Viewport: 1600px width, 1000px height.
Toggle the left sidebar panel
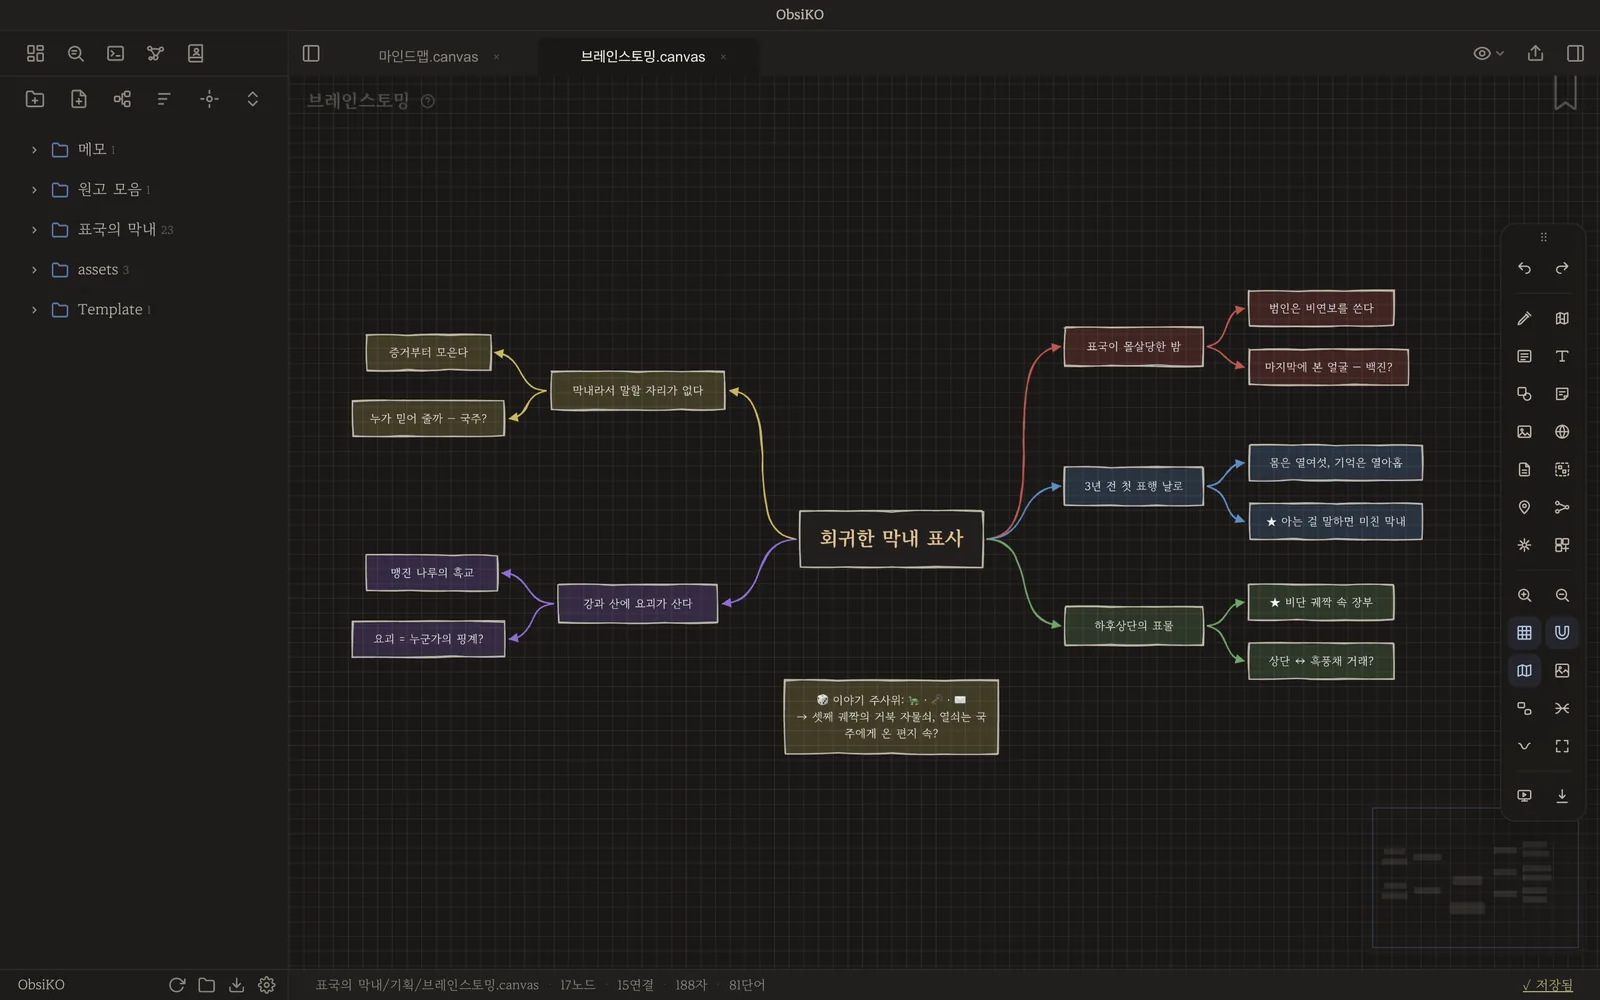[311, 53]
